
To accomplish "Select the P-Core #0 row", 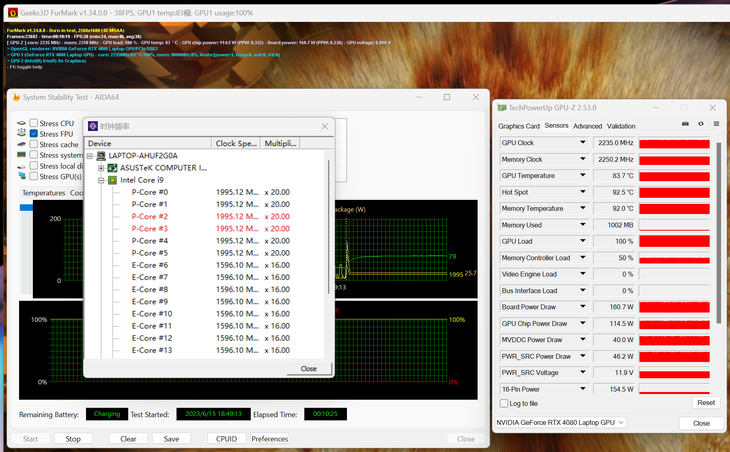I will coord(205,192).
